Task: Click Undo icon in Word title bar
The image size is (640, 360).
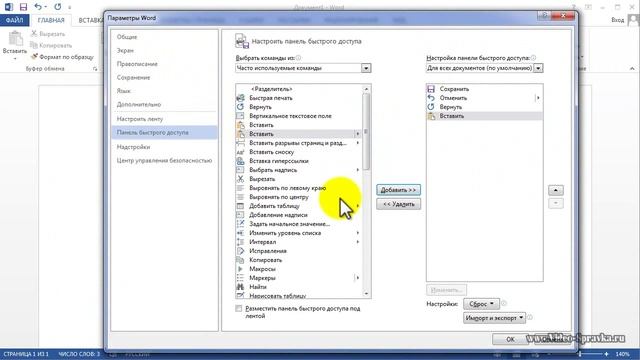Action: tap(38, 7)
